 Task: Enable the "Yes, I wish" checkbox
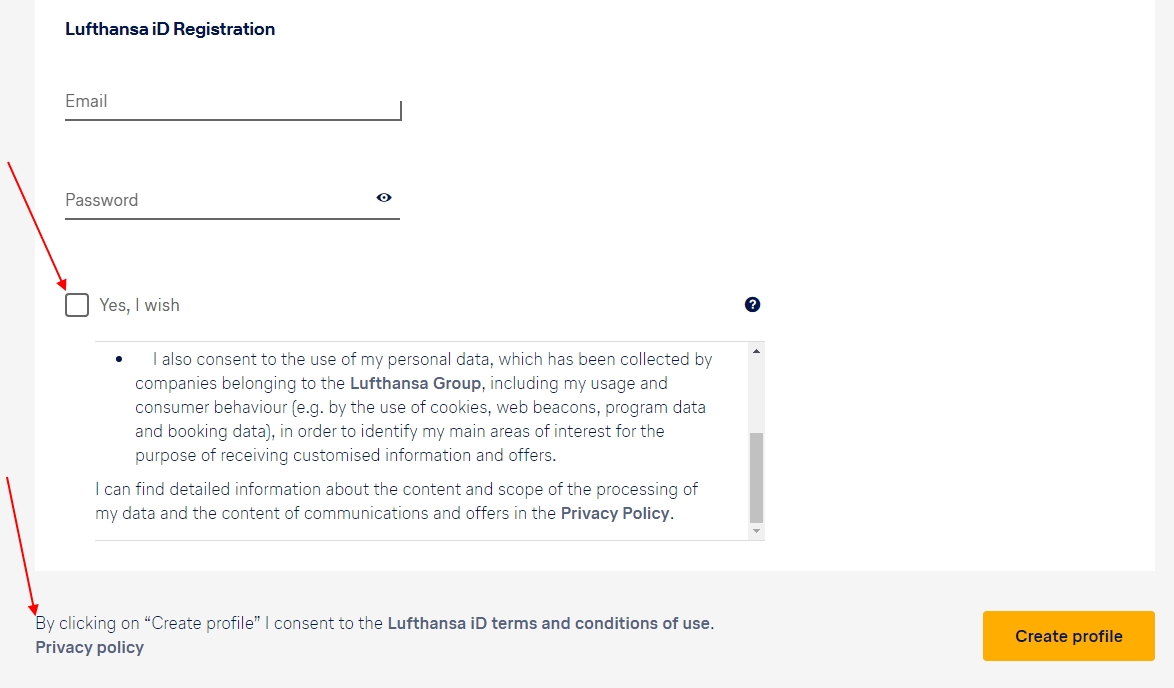click(76, 304)
